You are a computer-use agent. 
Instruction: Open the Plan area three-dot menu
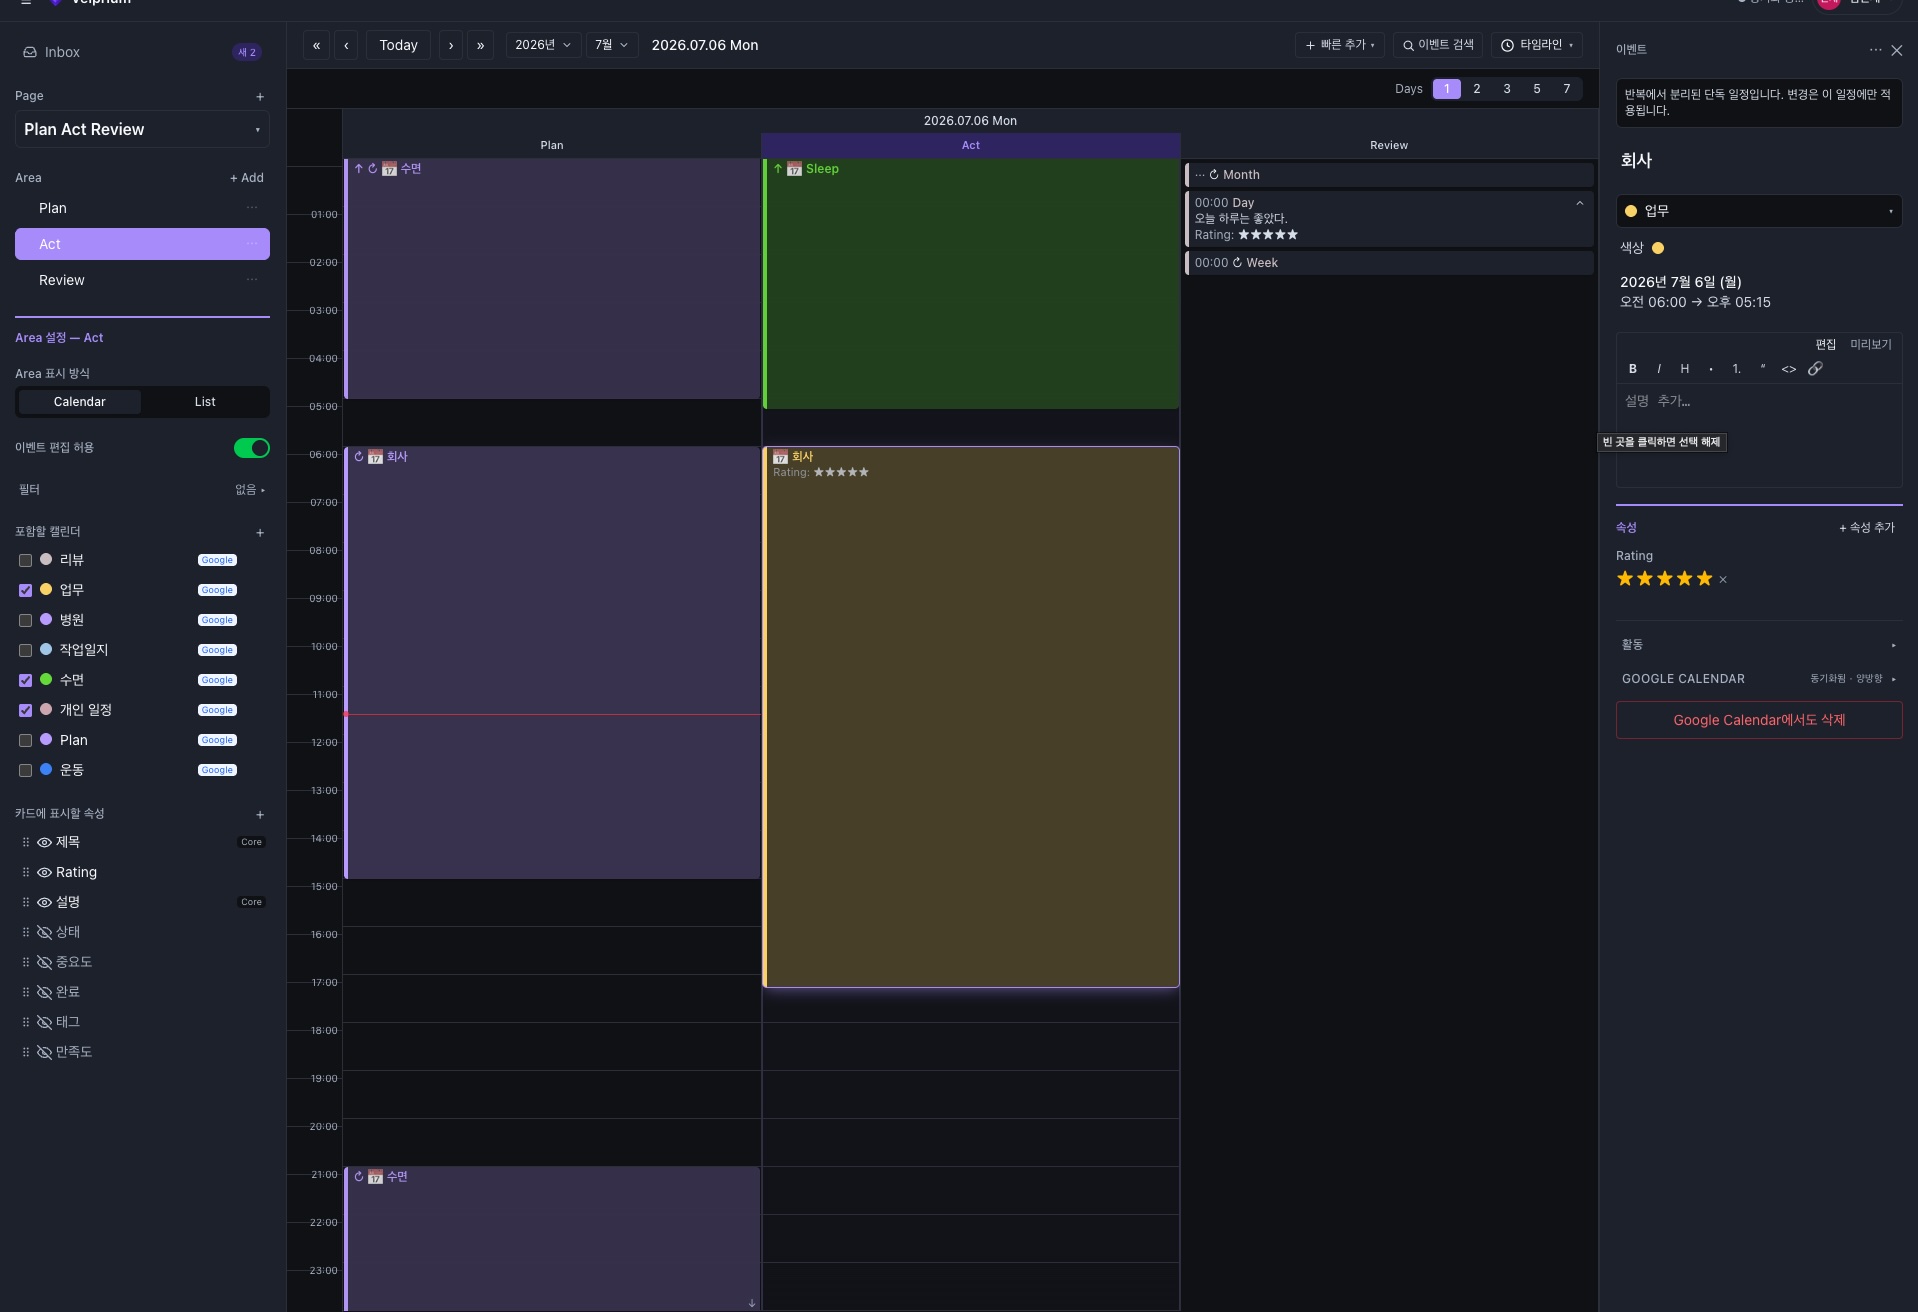click(x=252, y=208)
